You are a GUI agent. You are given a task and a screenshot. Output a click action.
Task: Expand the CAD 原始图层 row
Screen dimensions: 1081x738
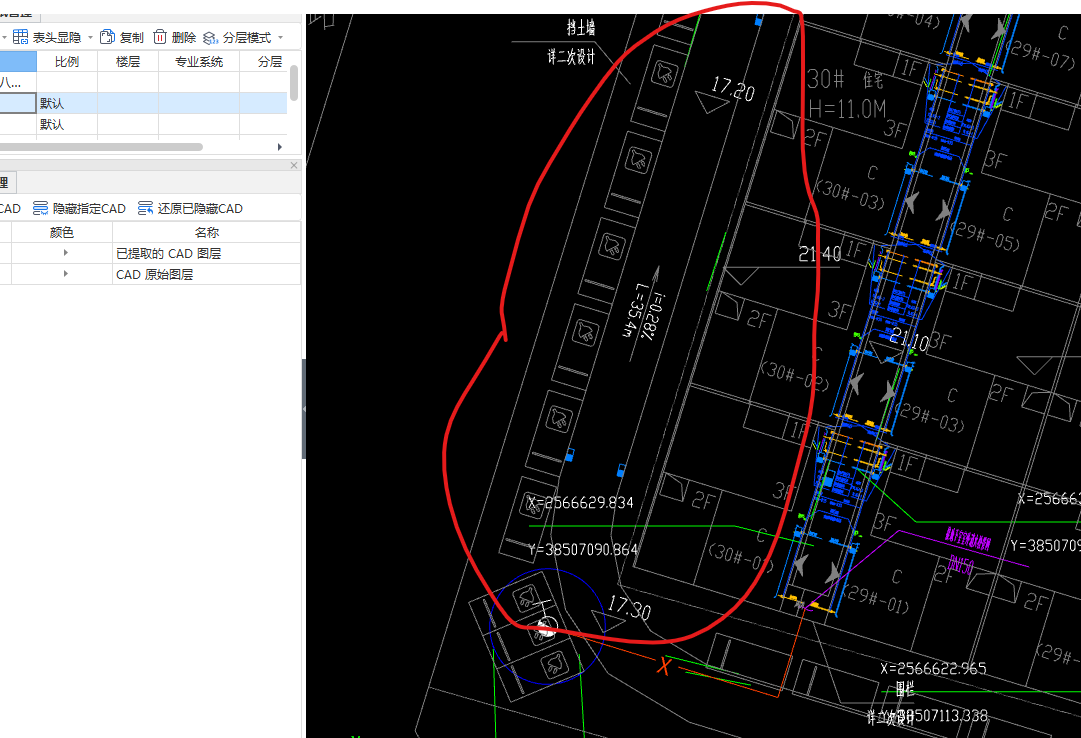click(65, 274)
